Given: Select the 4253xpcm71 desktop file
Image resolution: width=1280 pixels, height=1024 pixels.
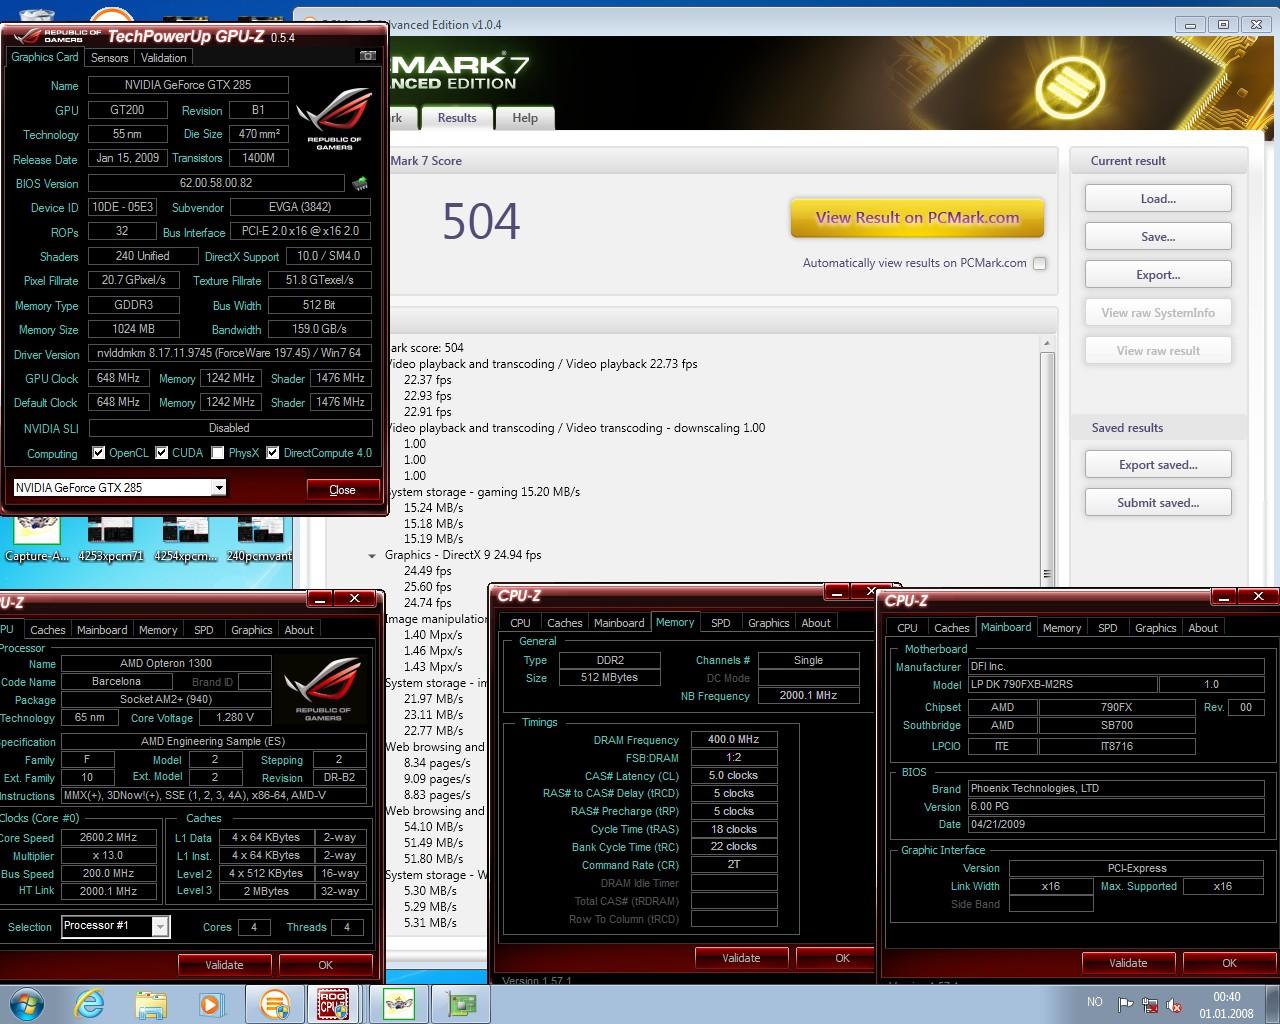Looking at the screenshot, I should [111, 539].
